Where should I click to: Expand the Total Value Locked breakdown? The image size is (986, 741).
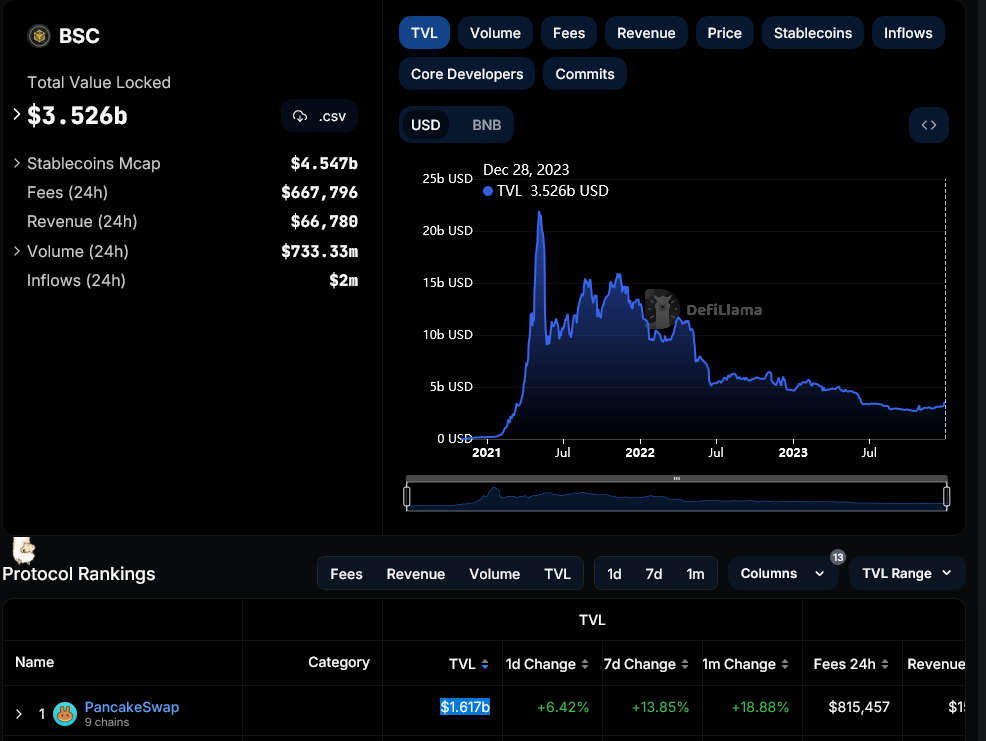[17, 115]
